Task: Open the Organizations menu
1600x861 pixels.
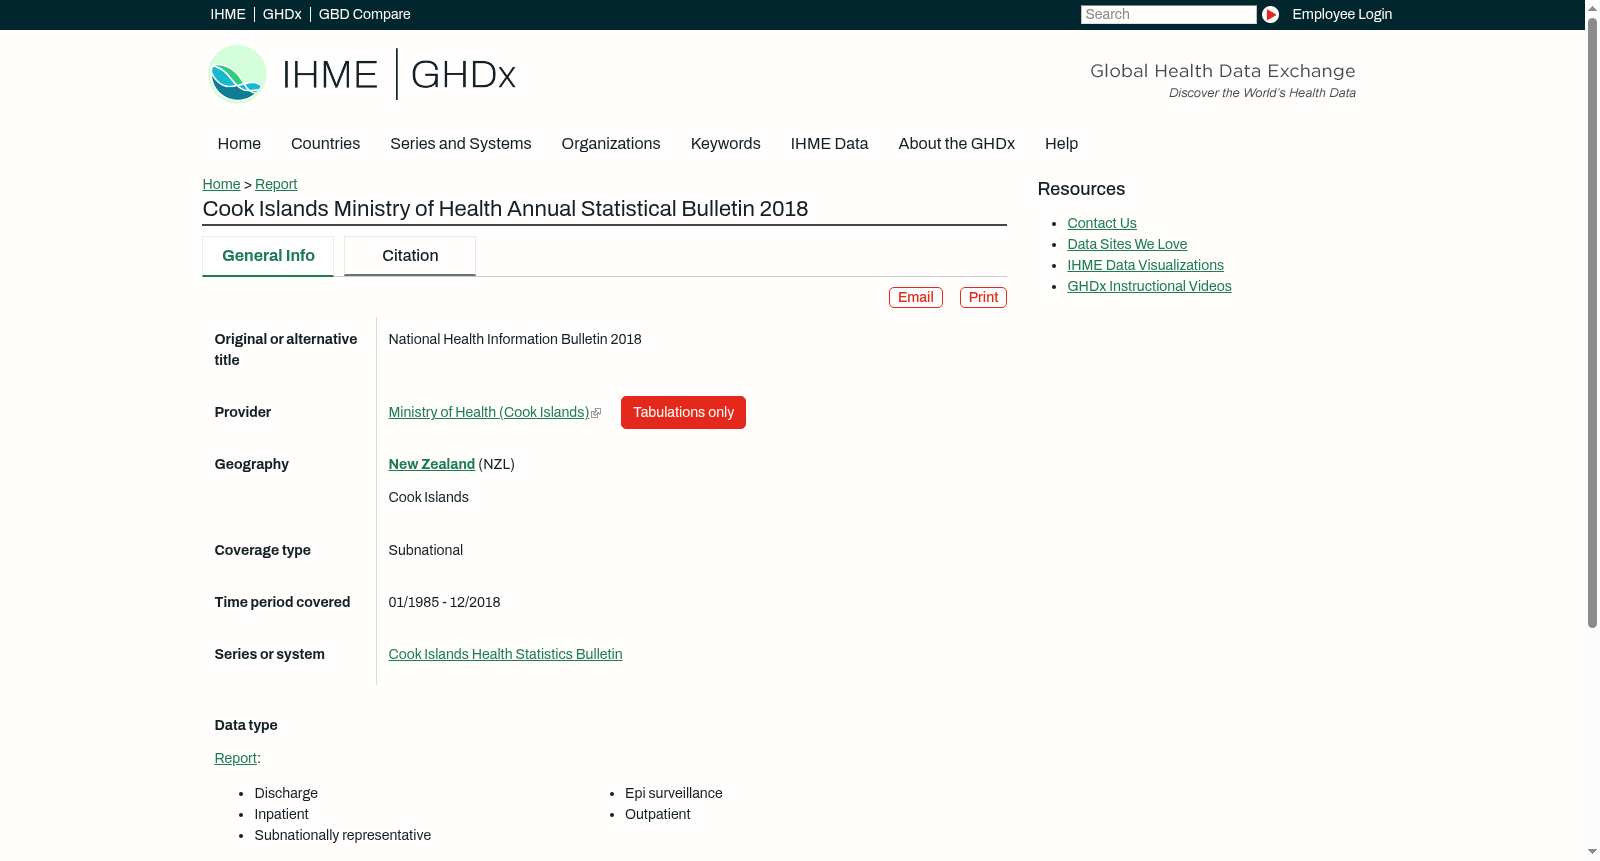Action: coord(611,144)
